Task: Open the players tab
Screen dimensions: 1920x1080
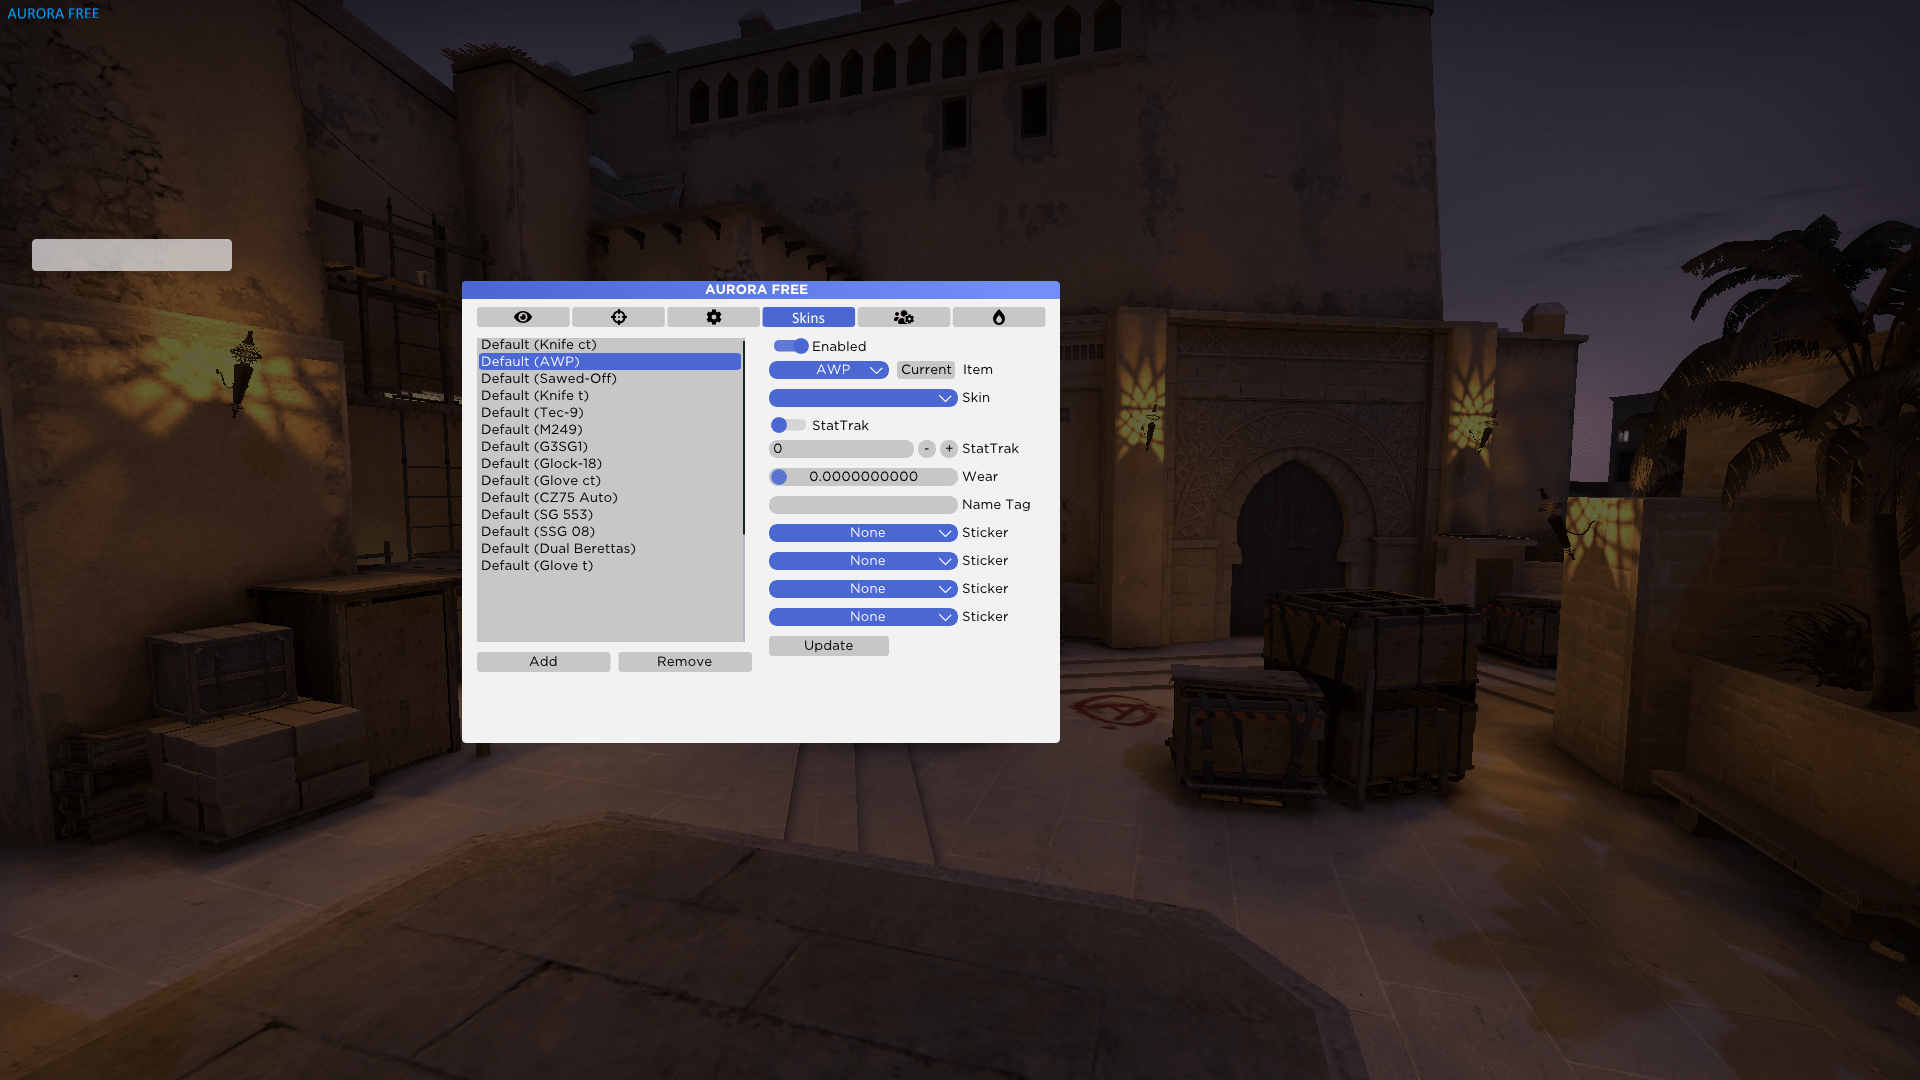Action: [904, 317]
